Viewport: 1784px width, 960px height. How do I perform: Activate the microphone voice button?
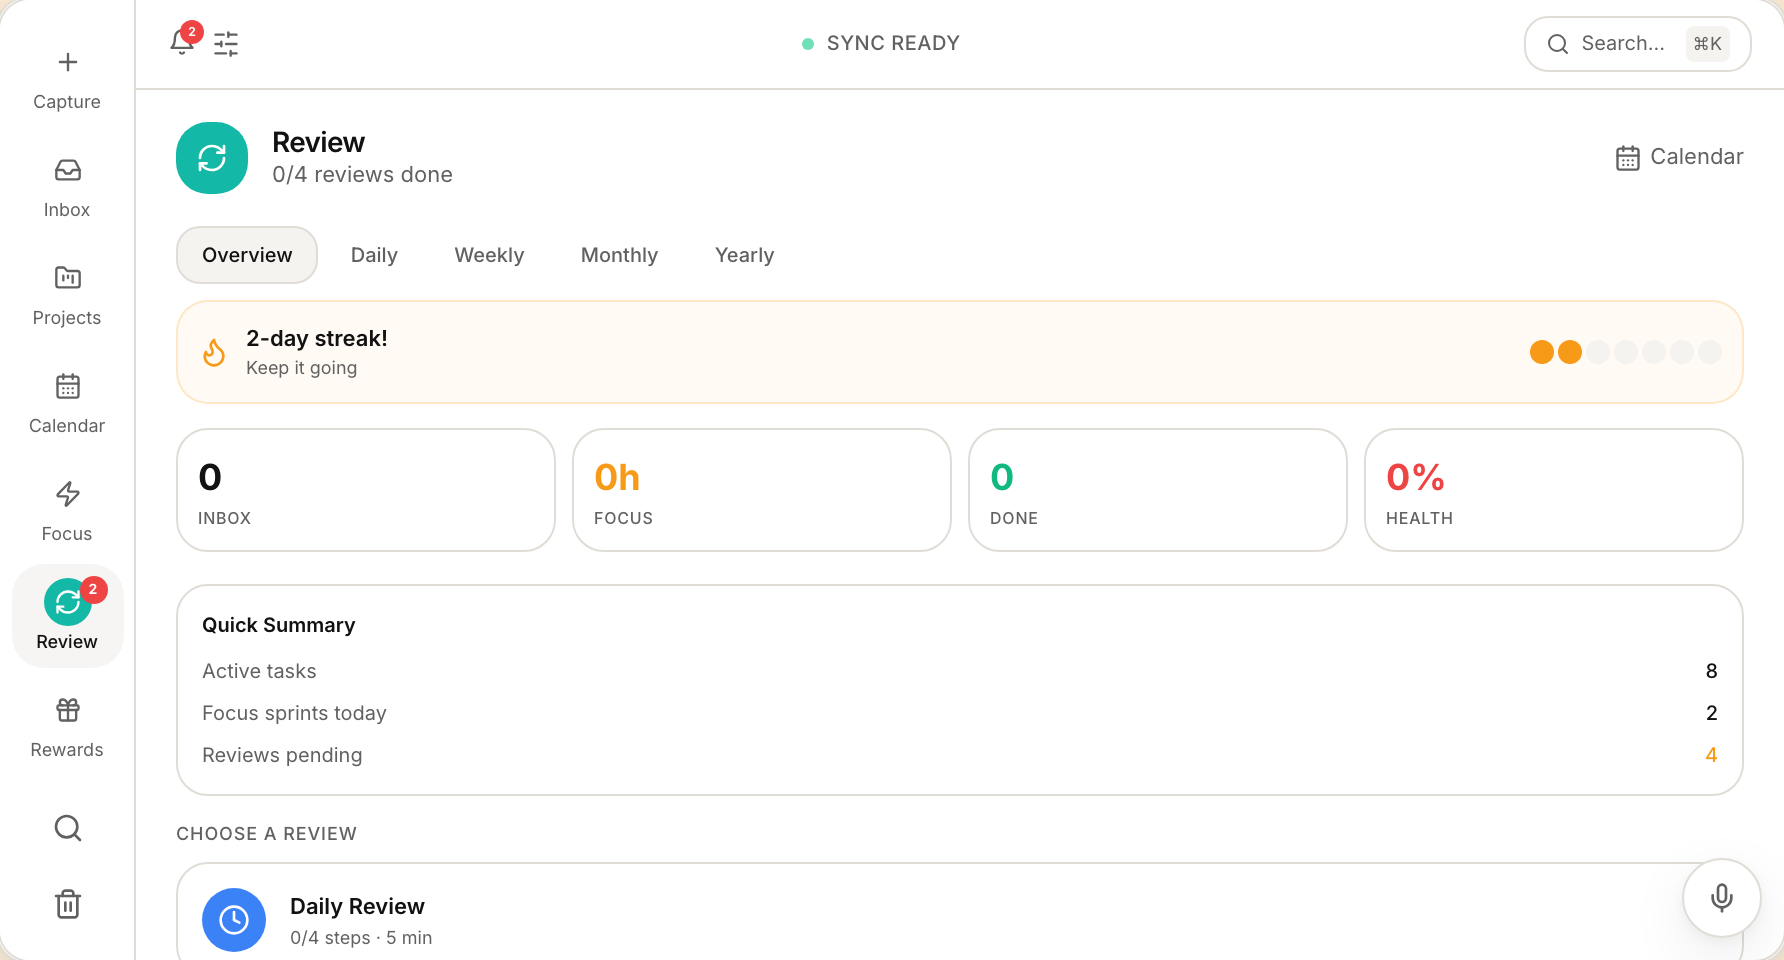coord(1722,897)
